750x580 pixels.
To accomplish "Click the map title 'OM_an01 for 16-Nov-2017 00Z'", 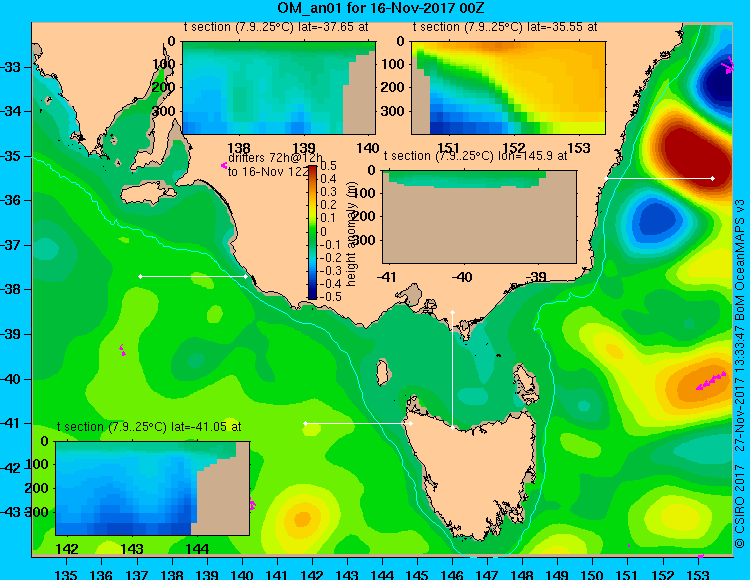I will click(381, 8).
